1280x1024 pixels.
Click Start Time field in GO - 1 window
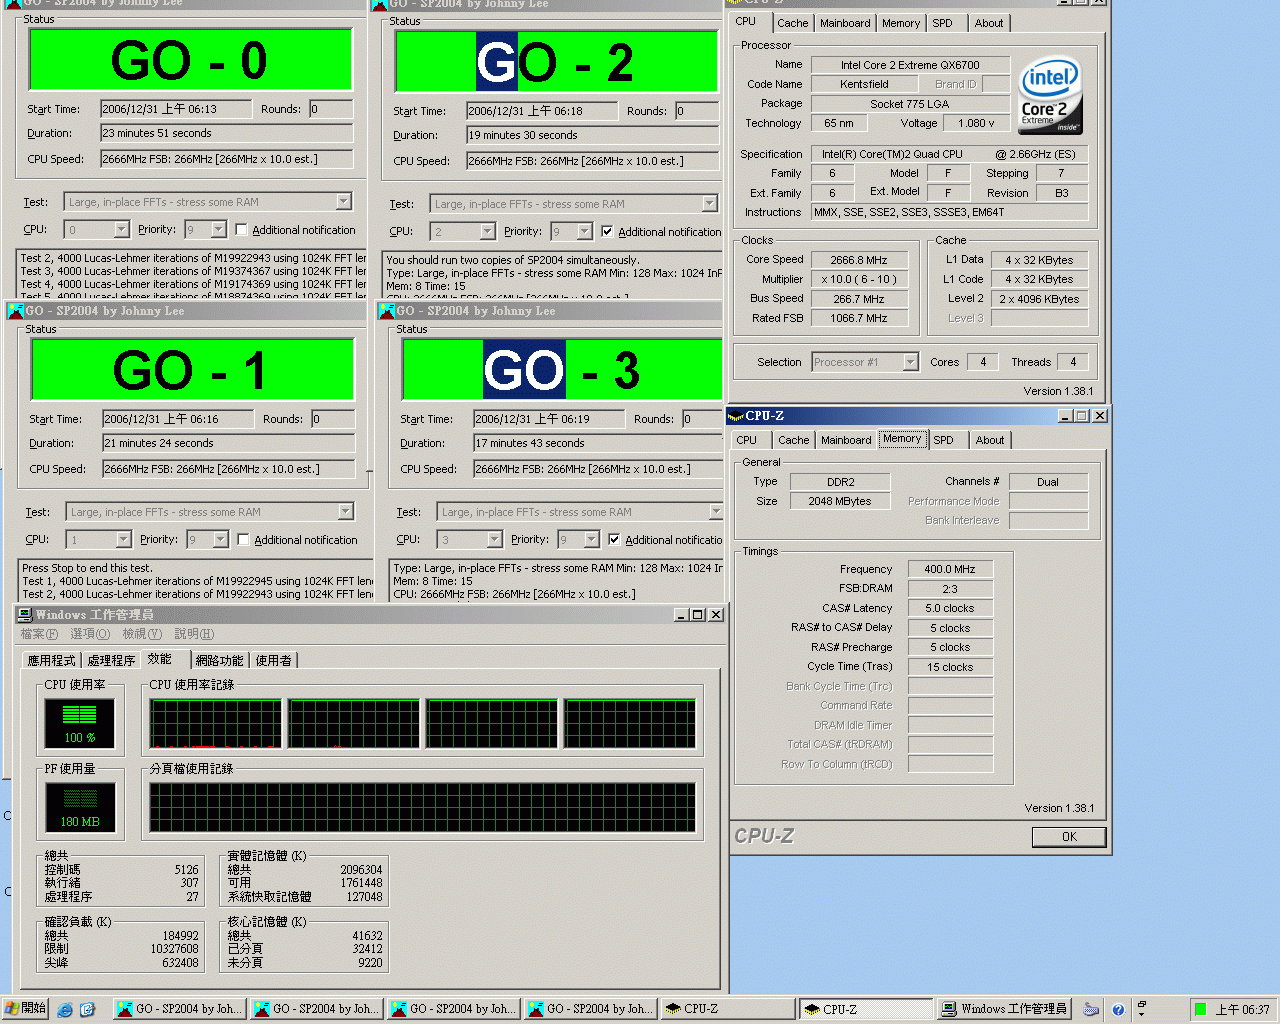[178, 419]
